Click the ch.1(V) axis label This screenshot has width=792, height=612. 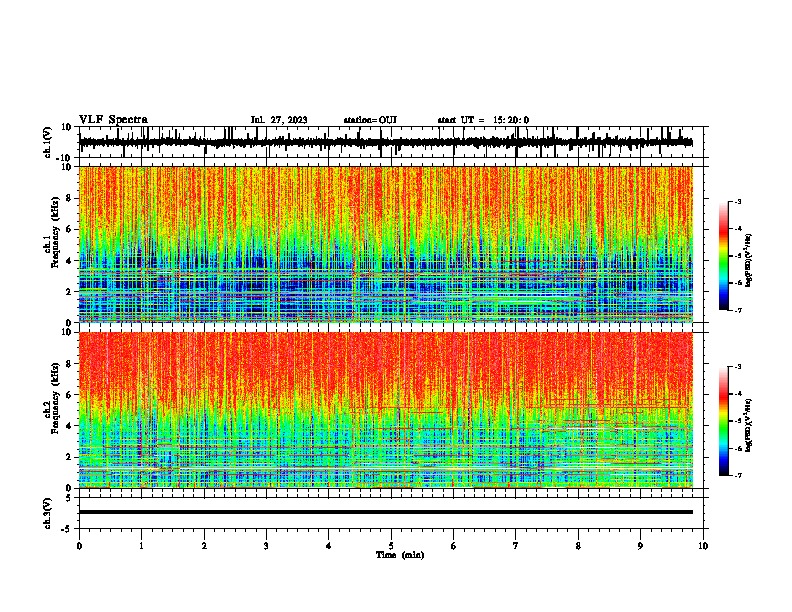48,142
